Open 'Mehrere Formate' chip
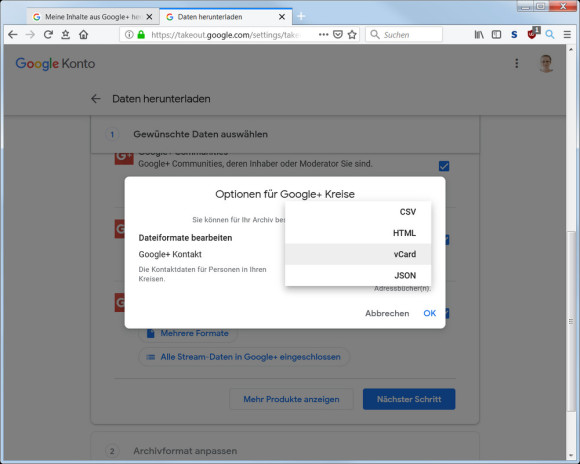The height and width of the screenshot is (464, 580). pos(188,333)
